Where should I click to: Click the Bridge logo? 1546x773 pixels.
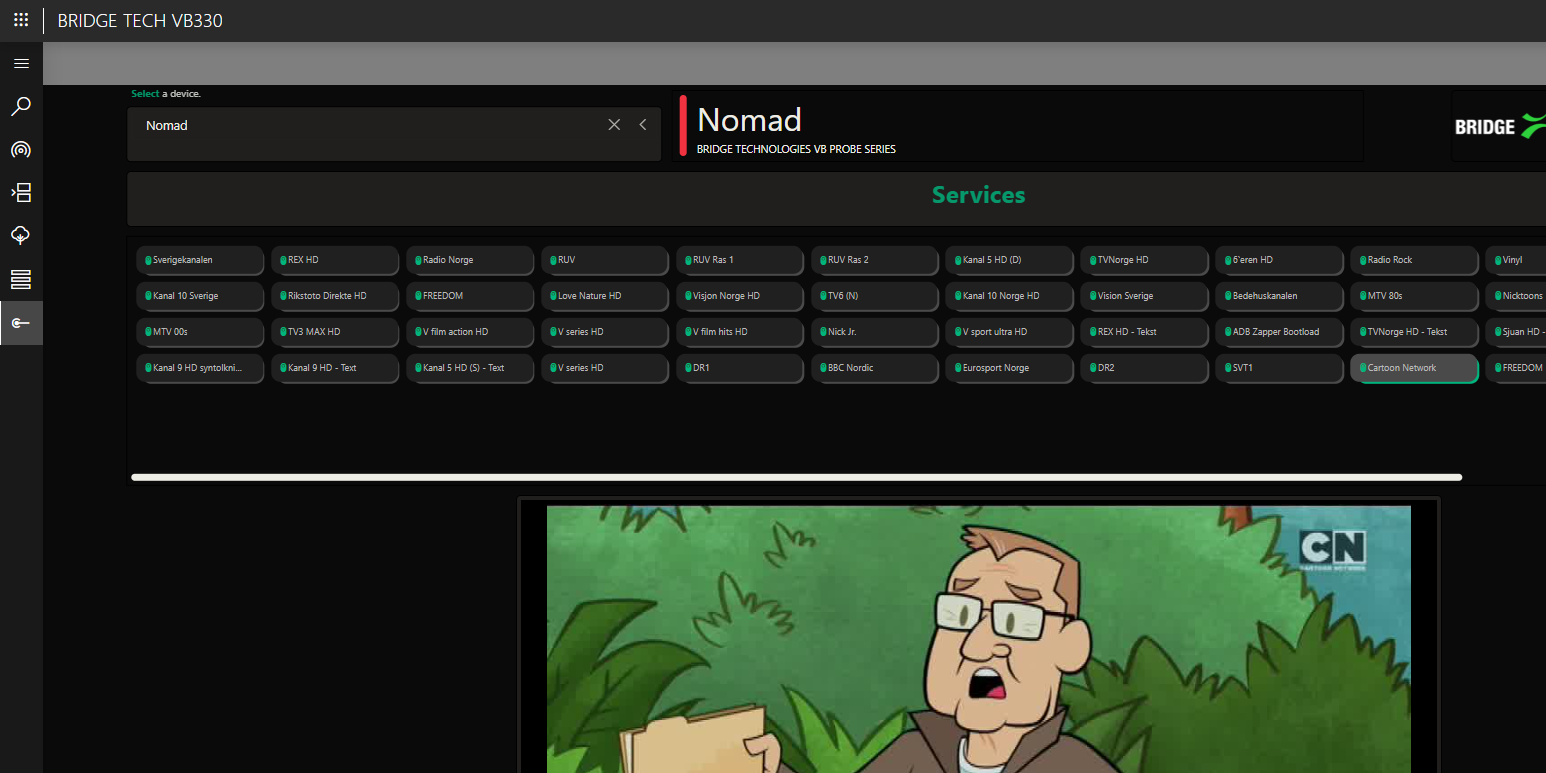coord(1499,126)
